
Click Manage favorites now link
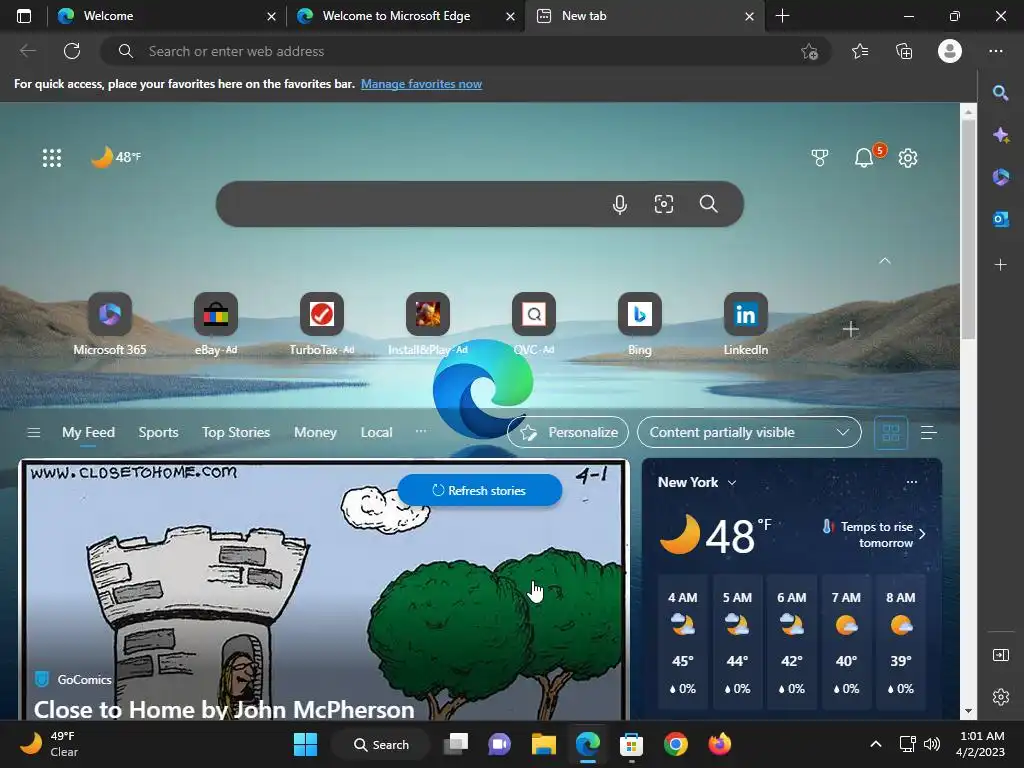pyautogui.click(x=421, y=84)
